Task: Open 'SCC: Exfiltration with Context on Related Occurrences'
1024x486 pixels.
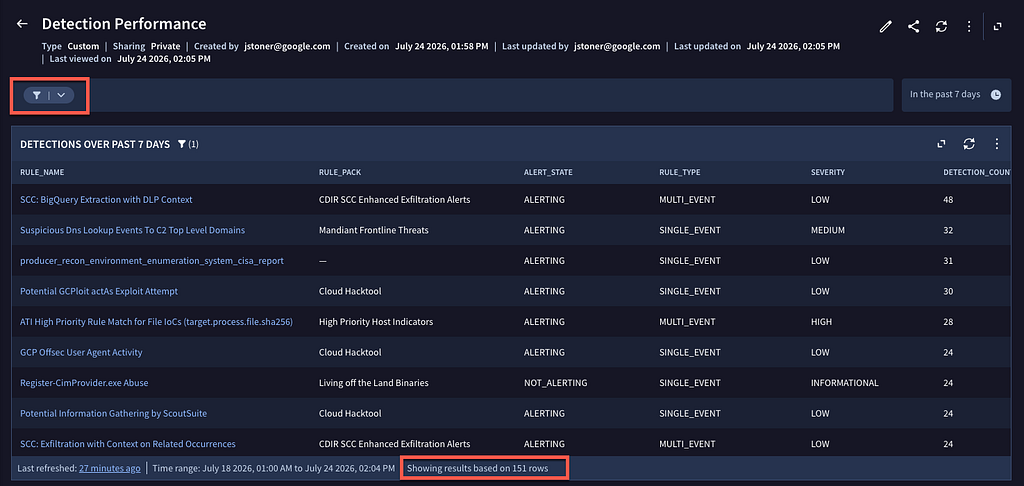Action: tap(128, 444)
